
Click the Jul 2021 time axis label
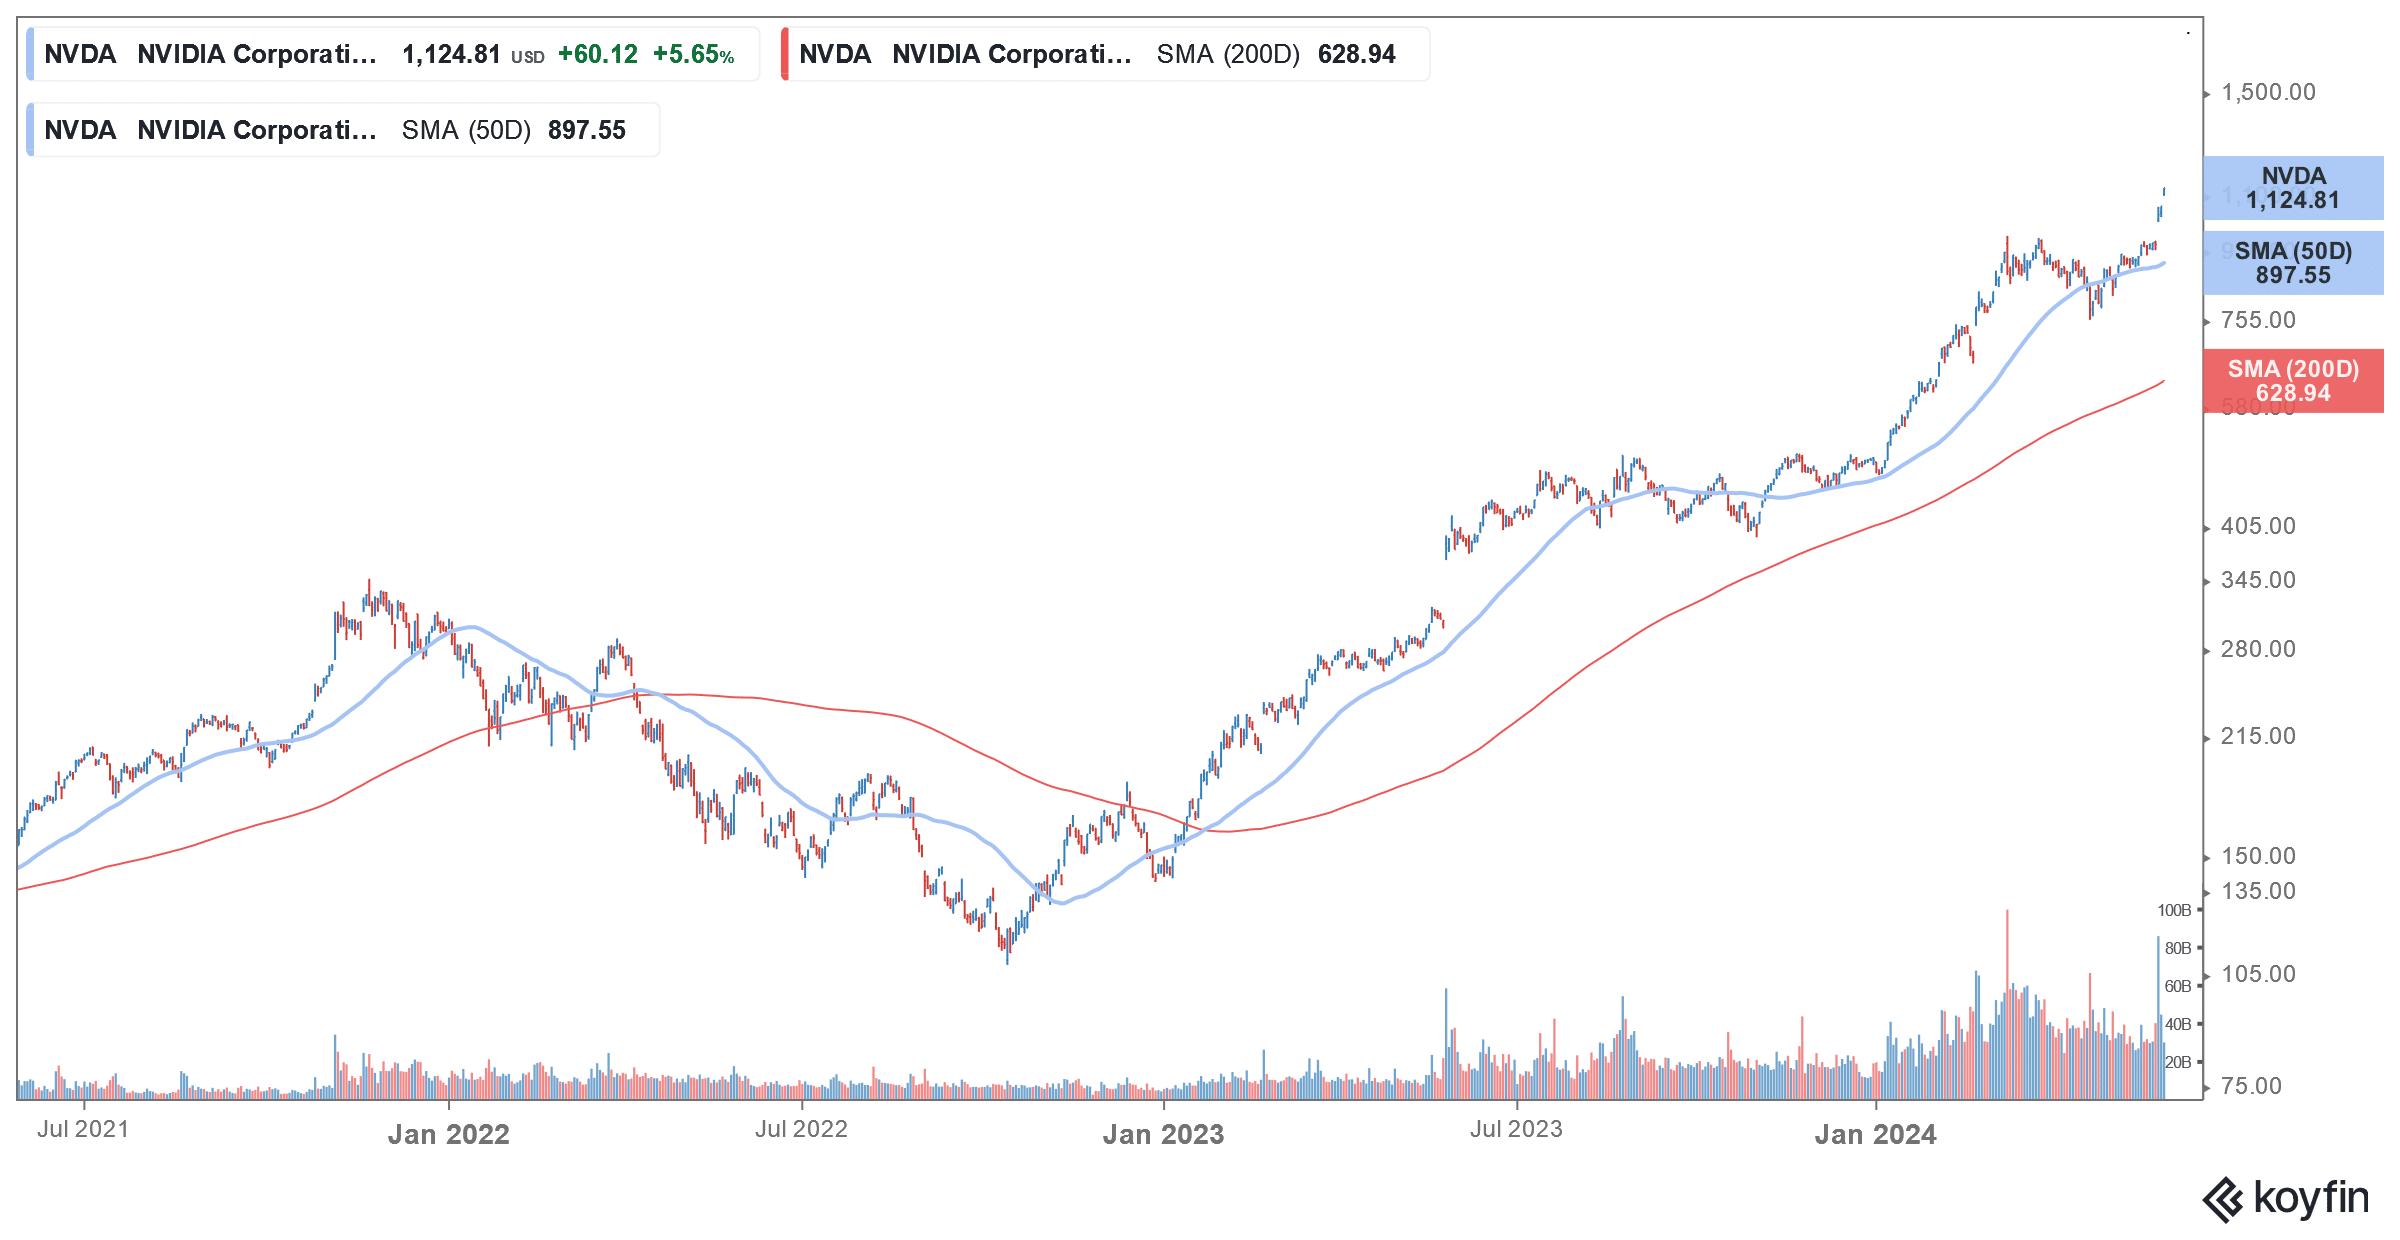[x=83, y=1129]
